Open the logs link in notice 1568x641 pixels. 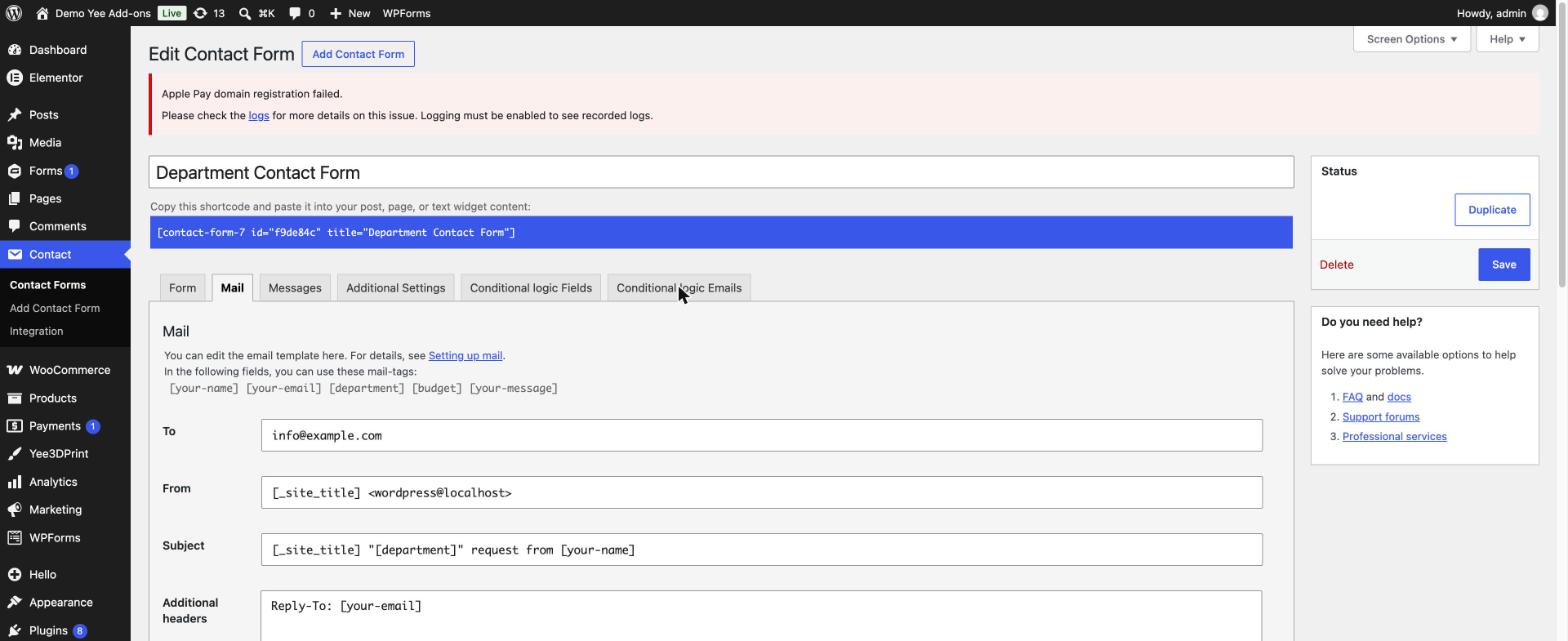pyautogui.click(x=259, y=116)
